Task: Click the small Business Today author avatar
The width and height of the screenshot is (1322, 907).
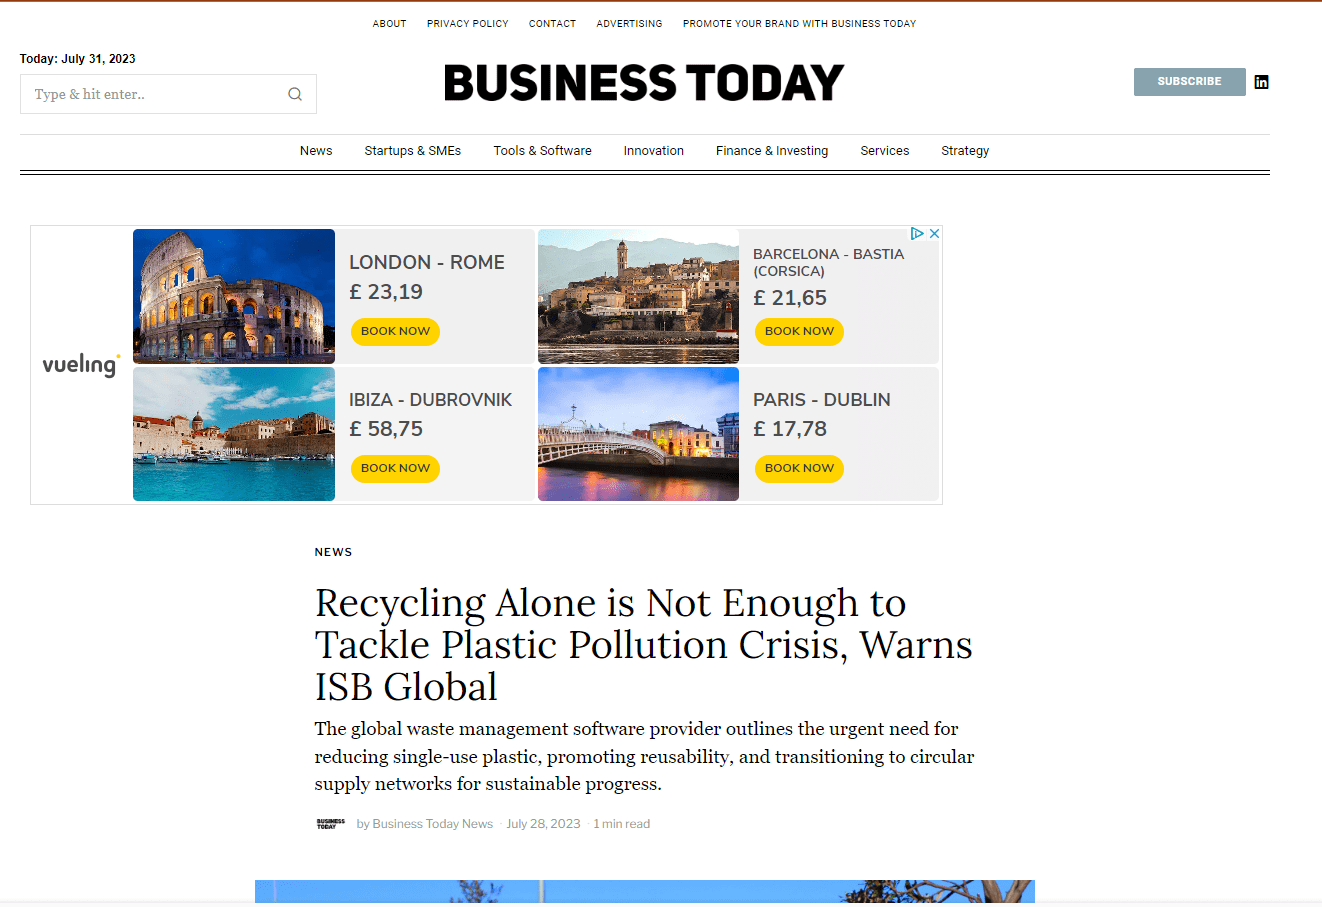Action: [x=331, y=824]
